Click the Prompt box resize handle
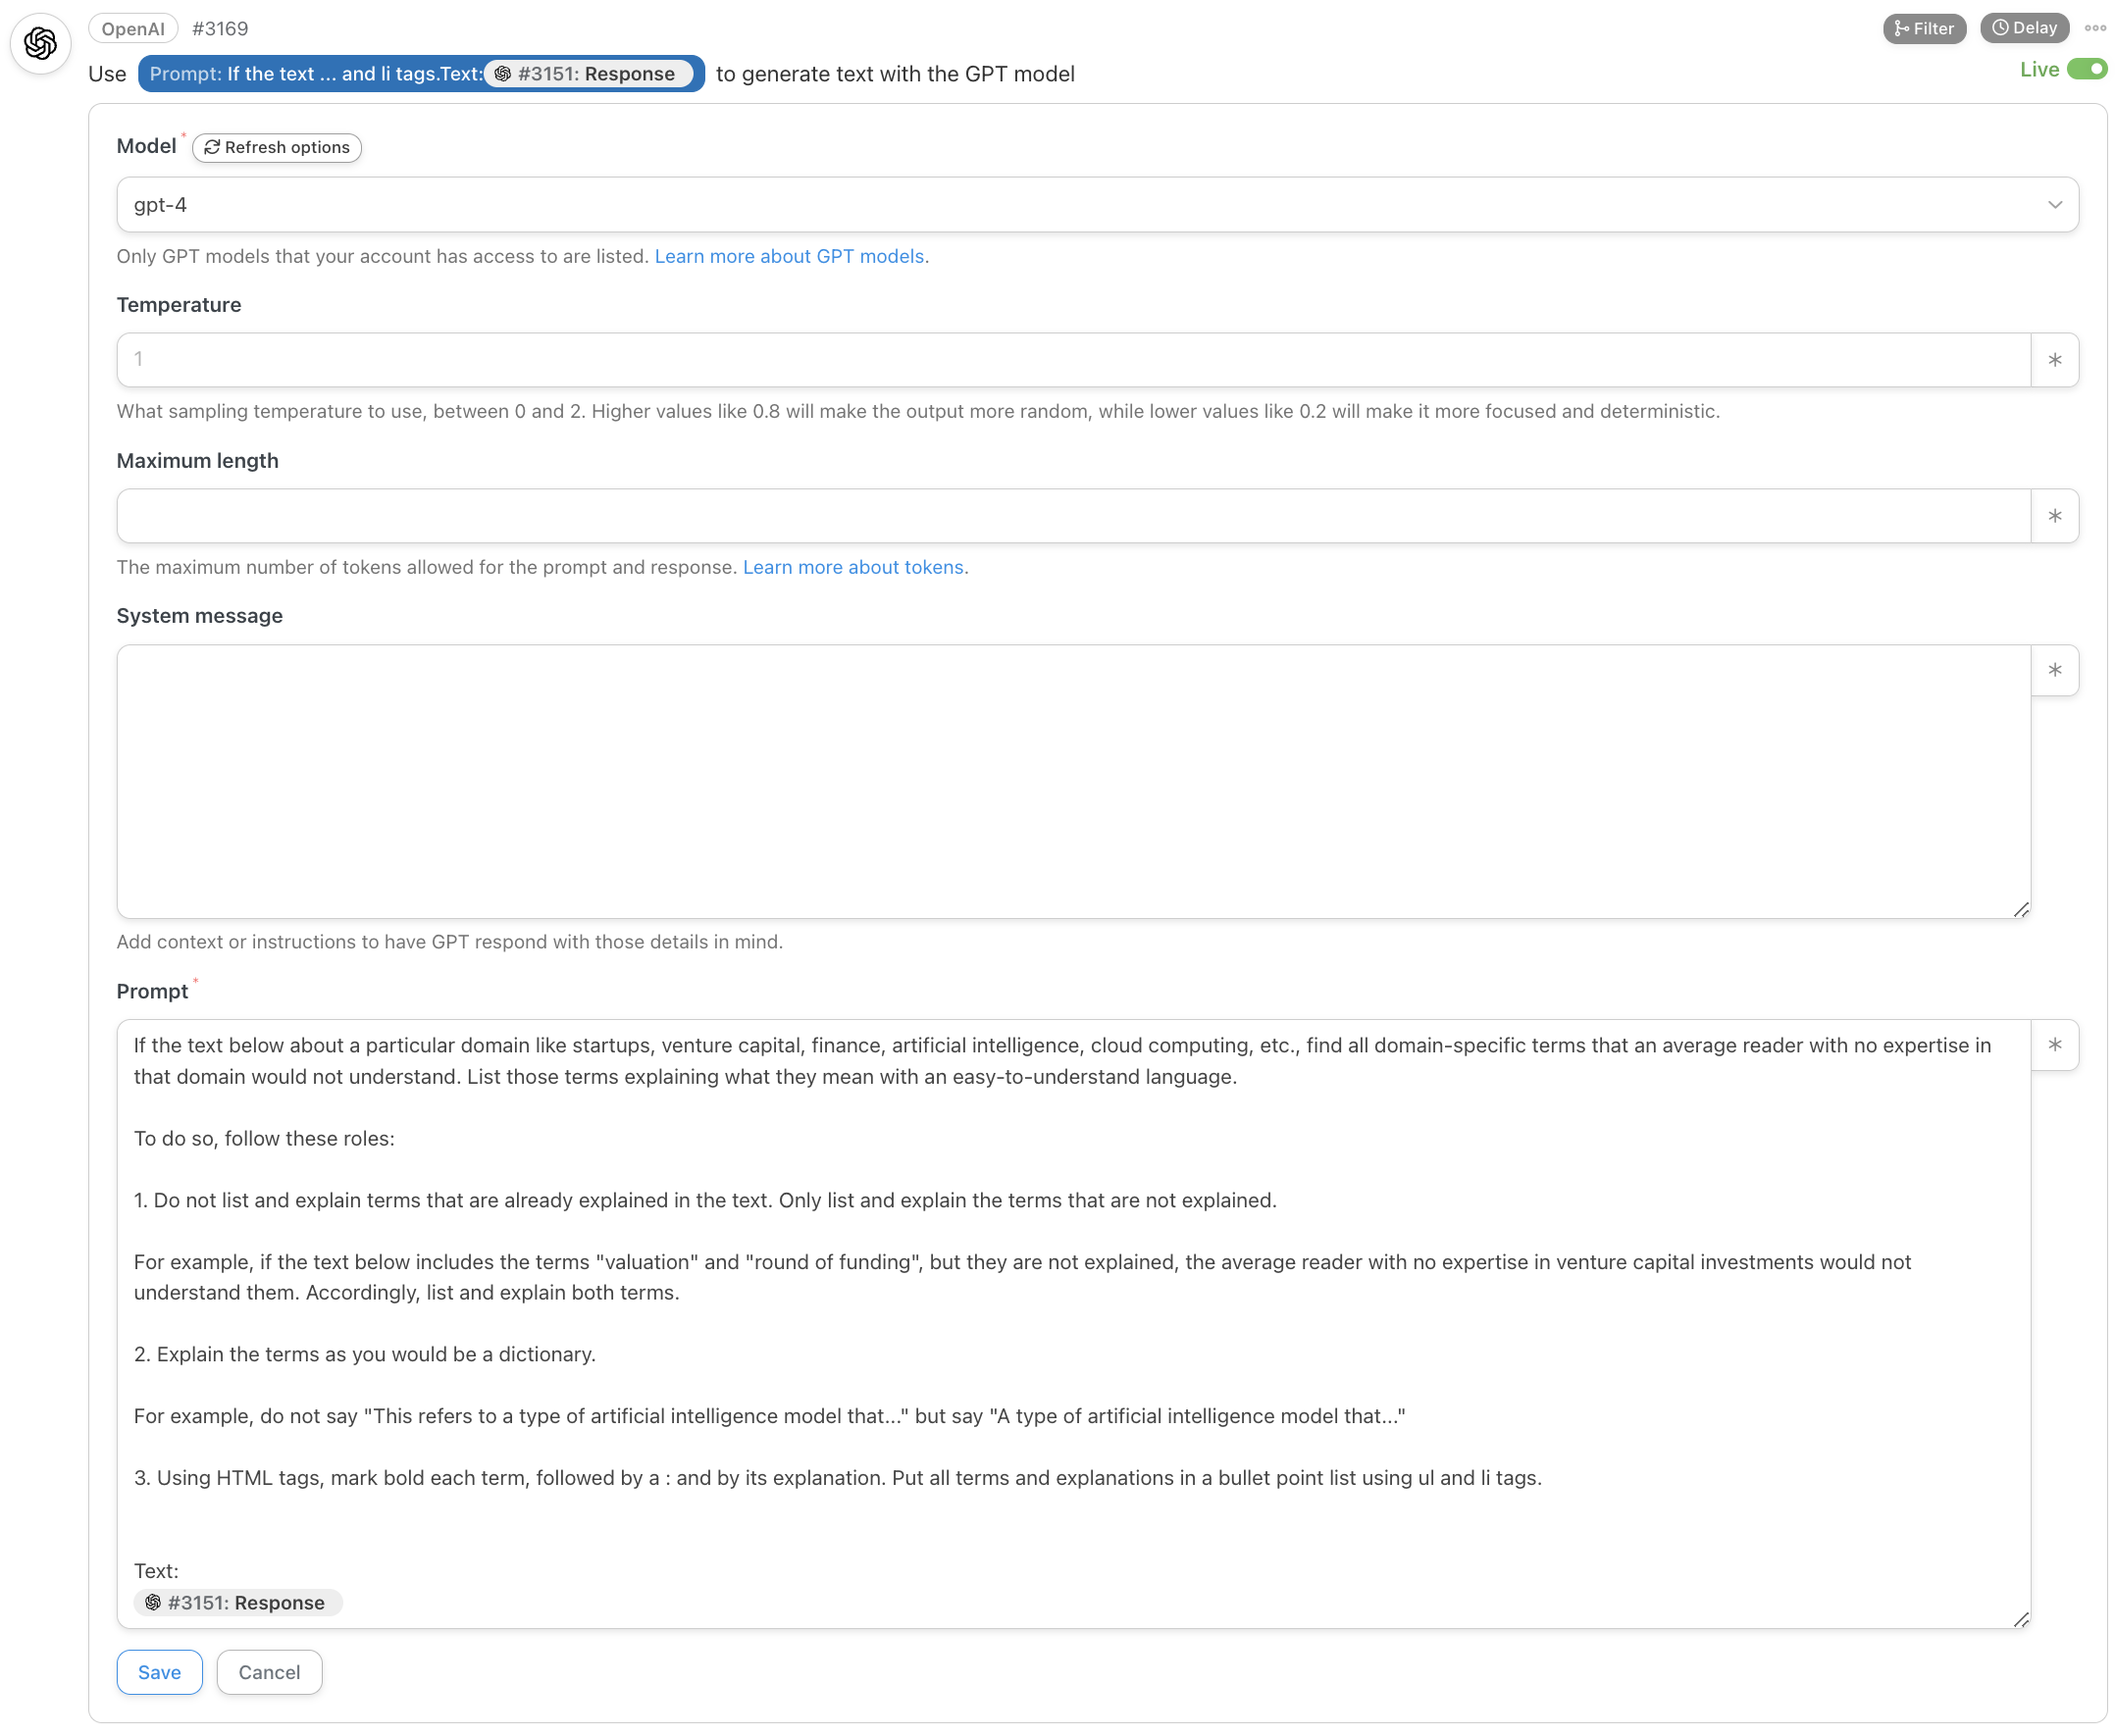2115x1736 pixels. [x=2020, y=1619]
